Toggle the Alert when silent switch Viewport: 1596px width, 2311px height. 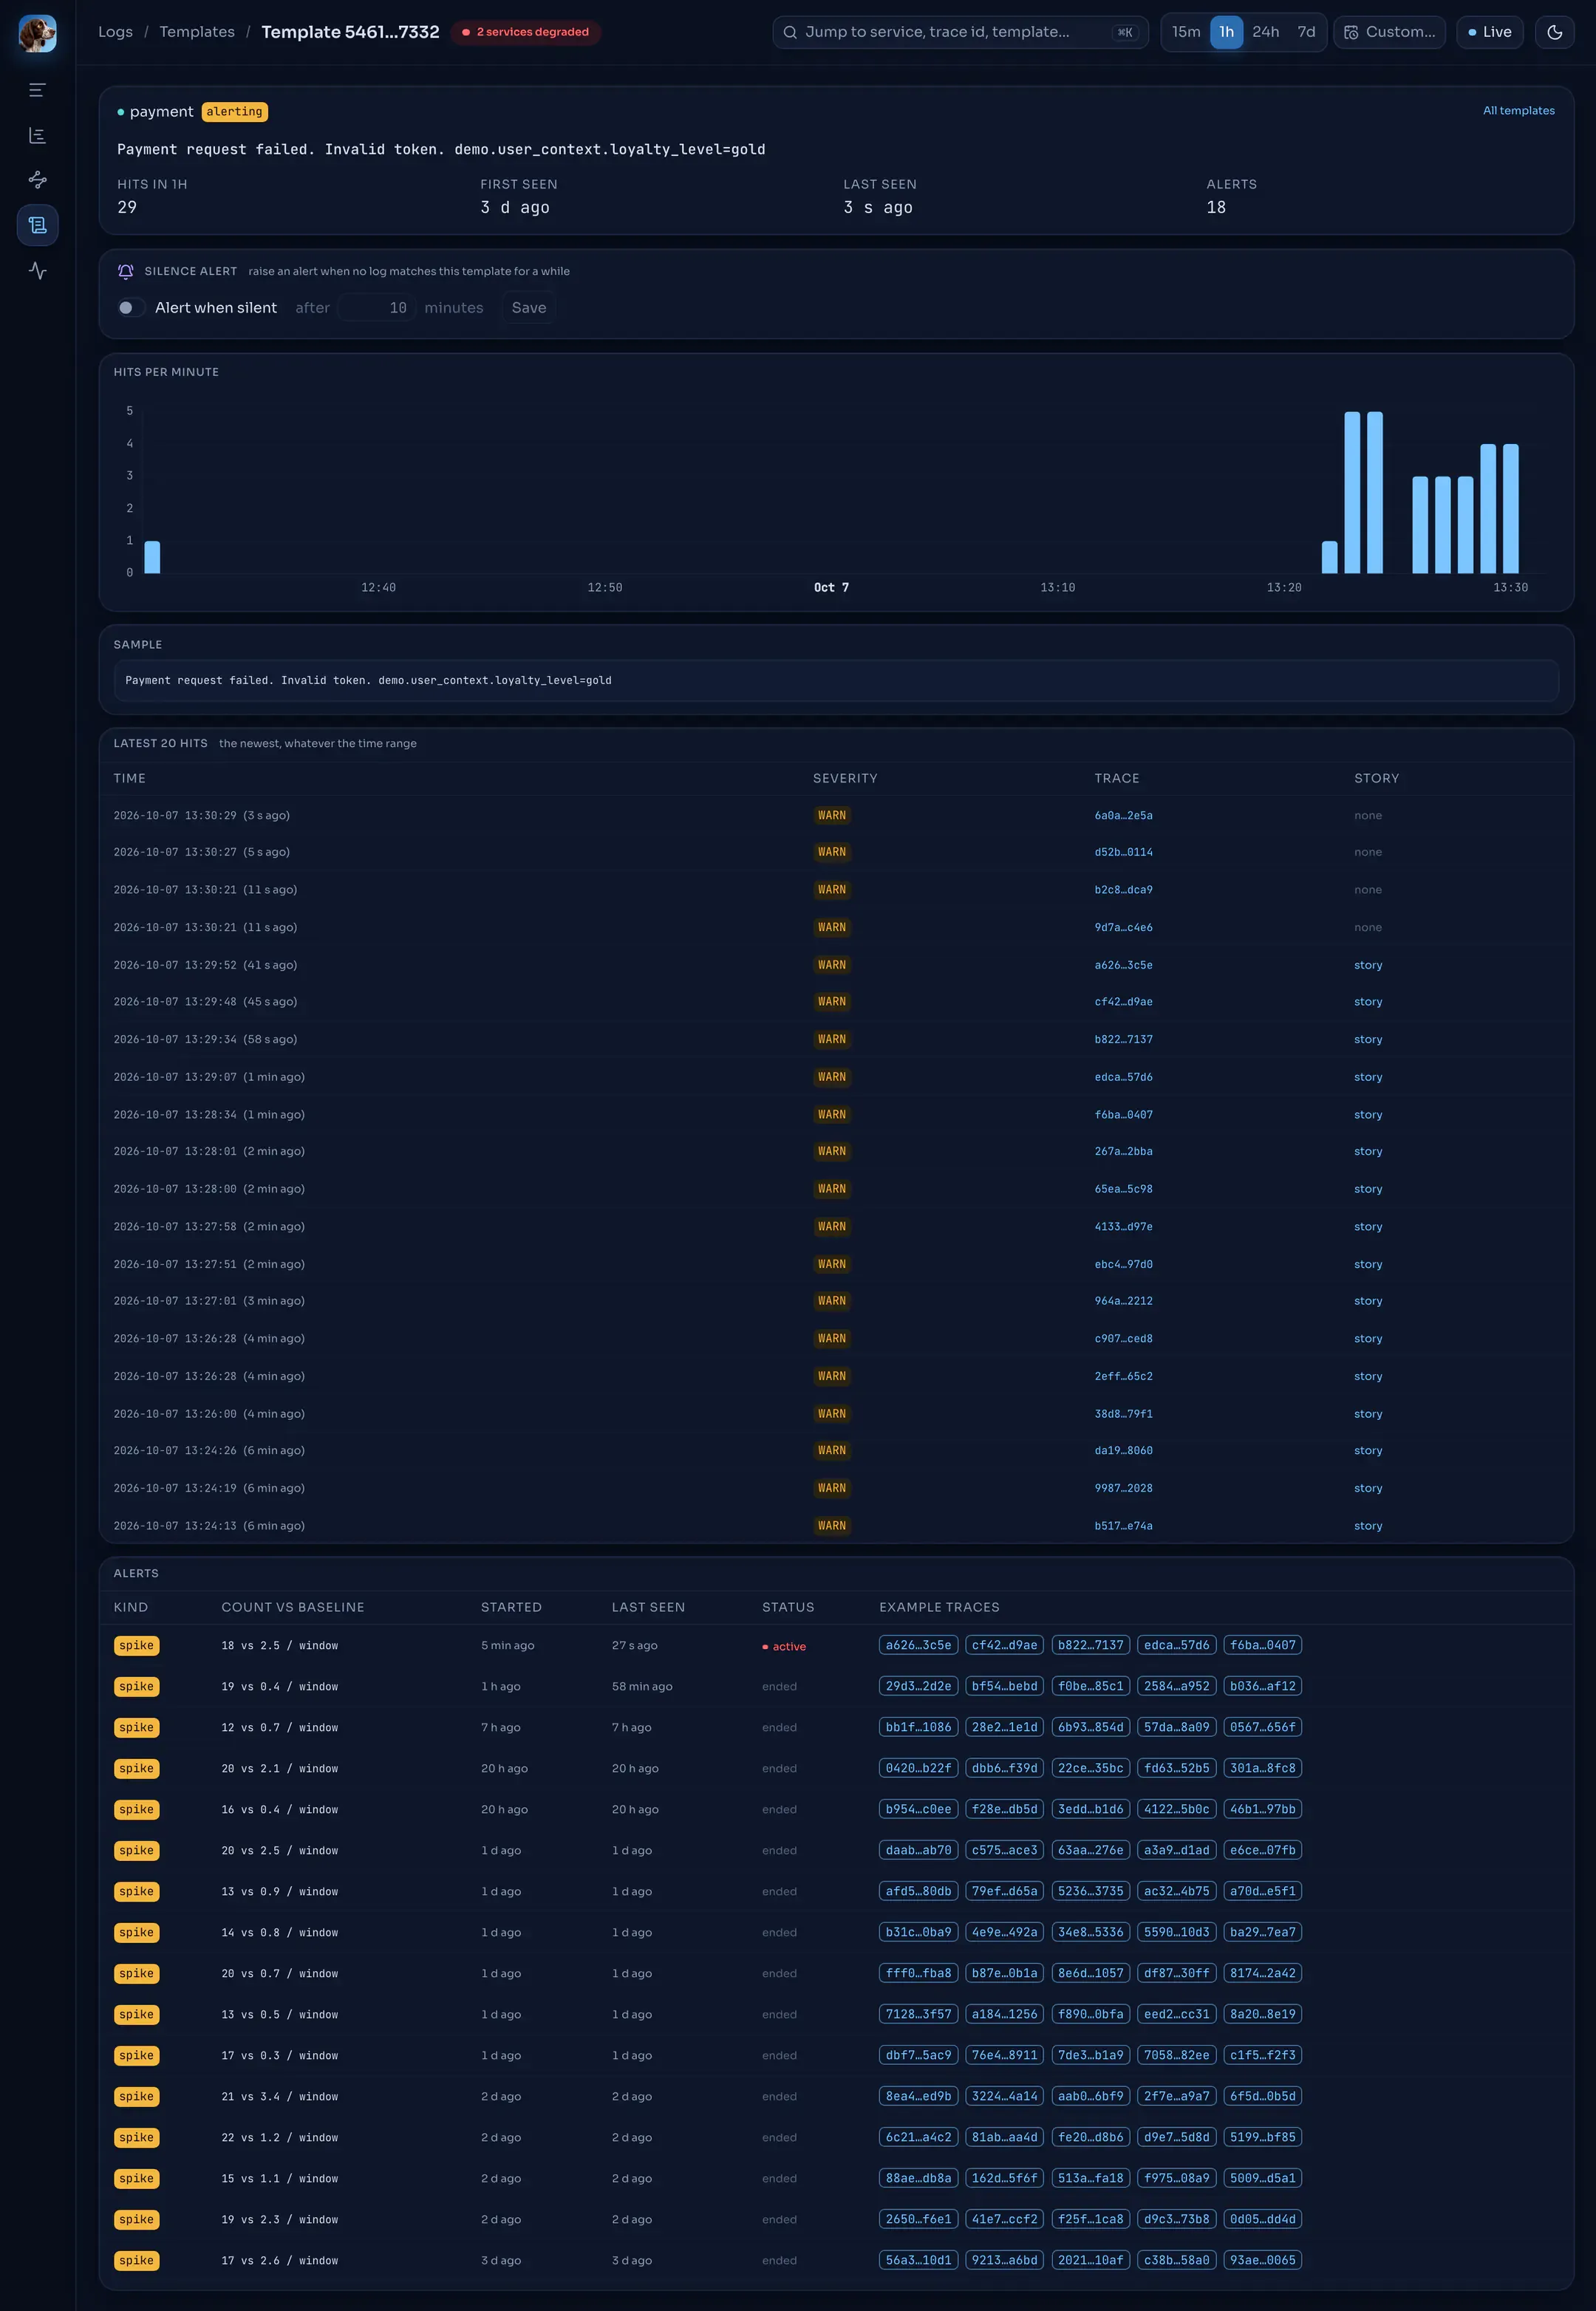(131, 308)
